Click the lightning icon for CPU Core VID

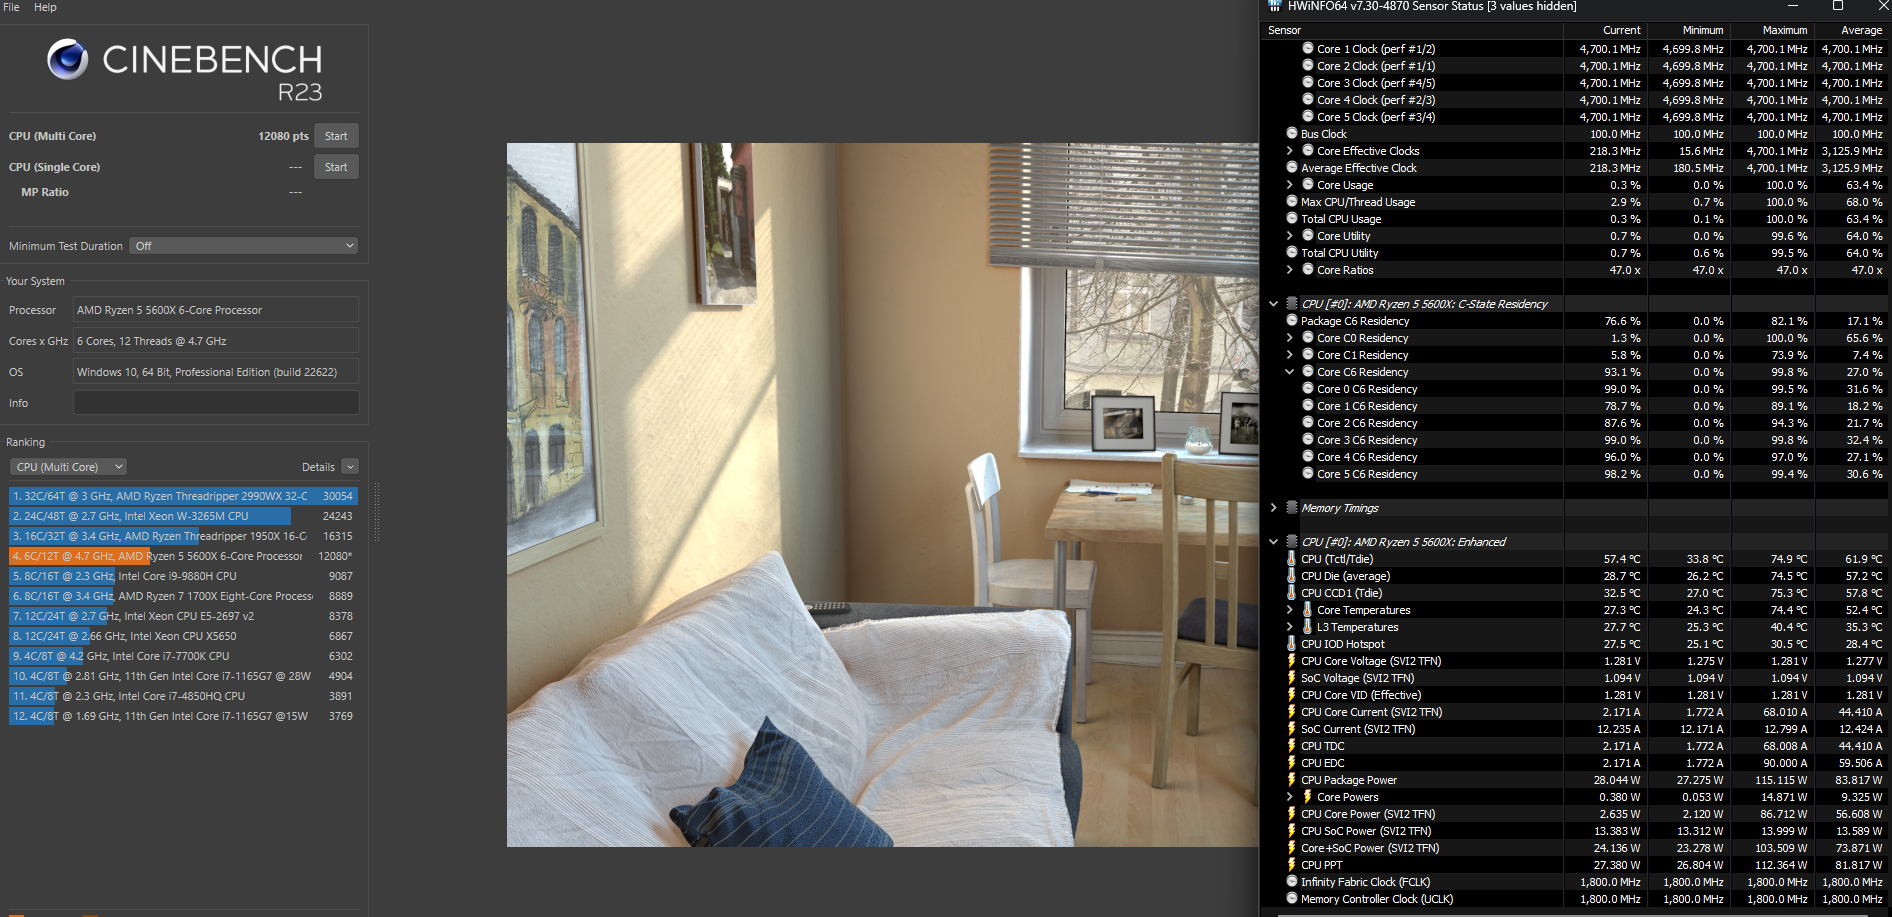pyautogui.click(x=1292, y=694)
